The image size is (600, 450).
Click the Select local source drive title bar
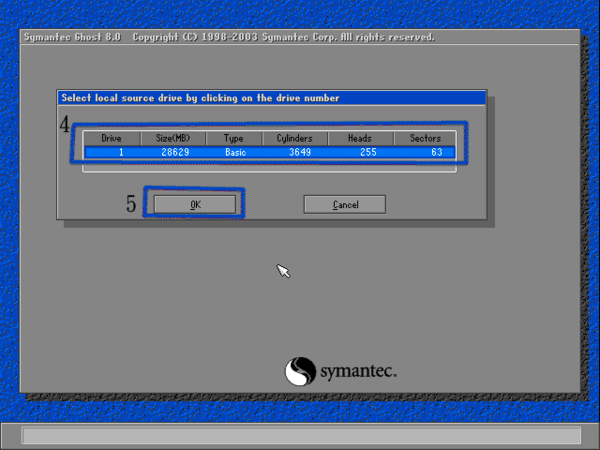click(272, 98)
